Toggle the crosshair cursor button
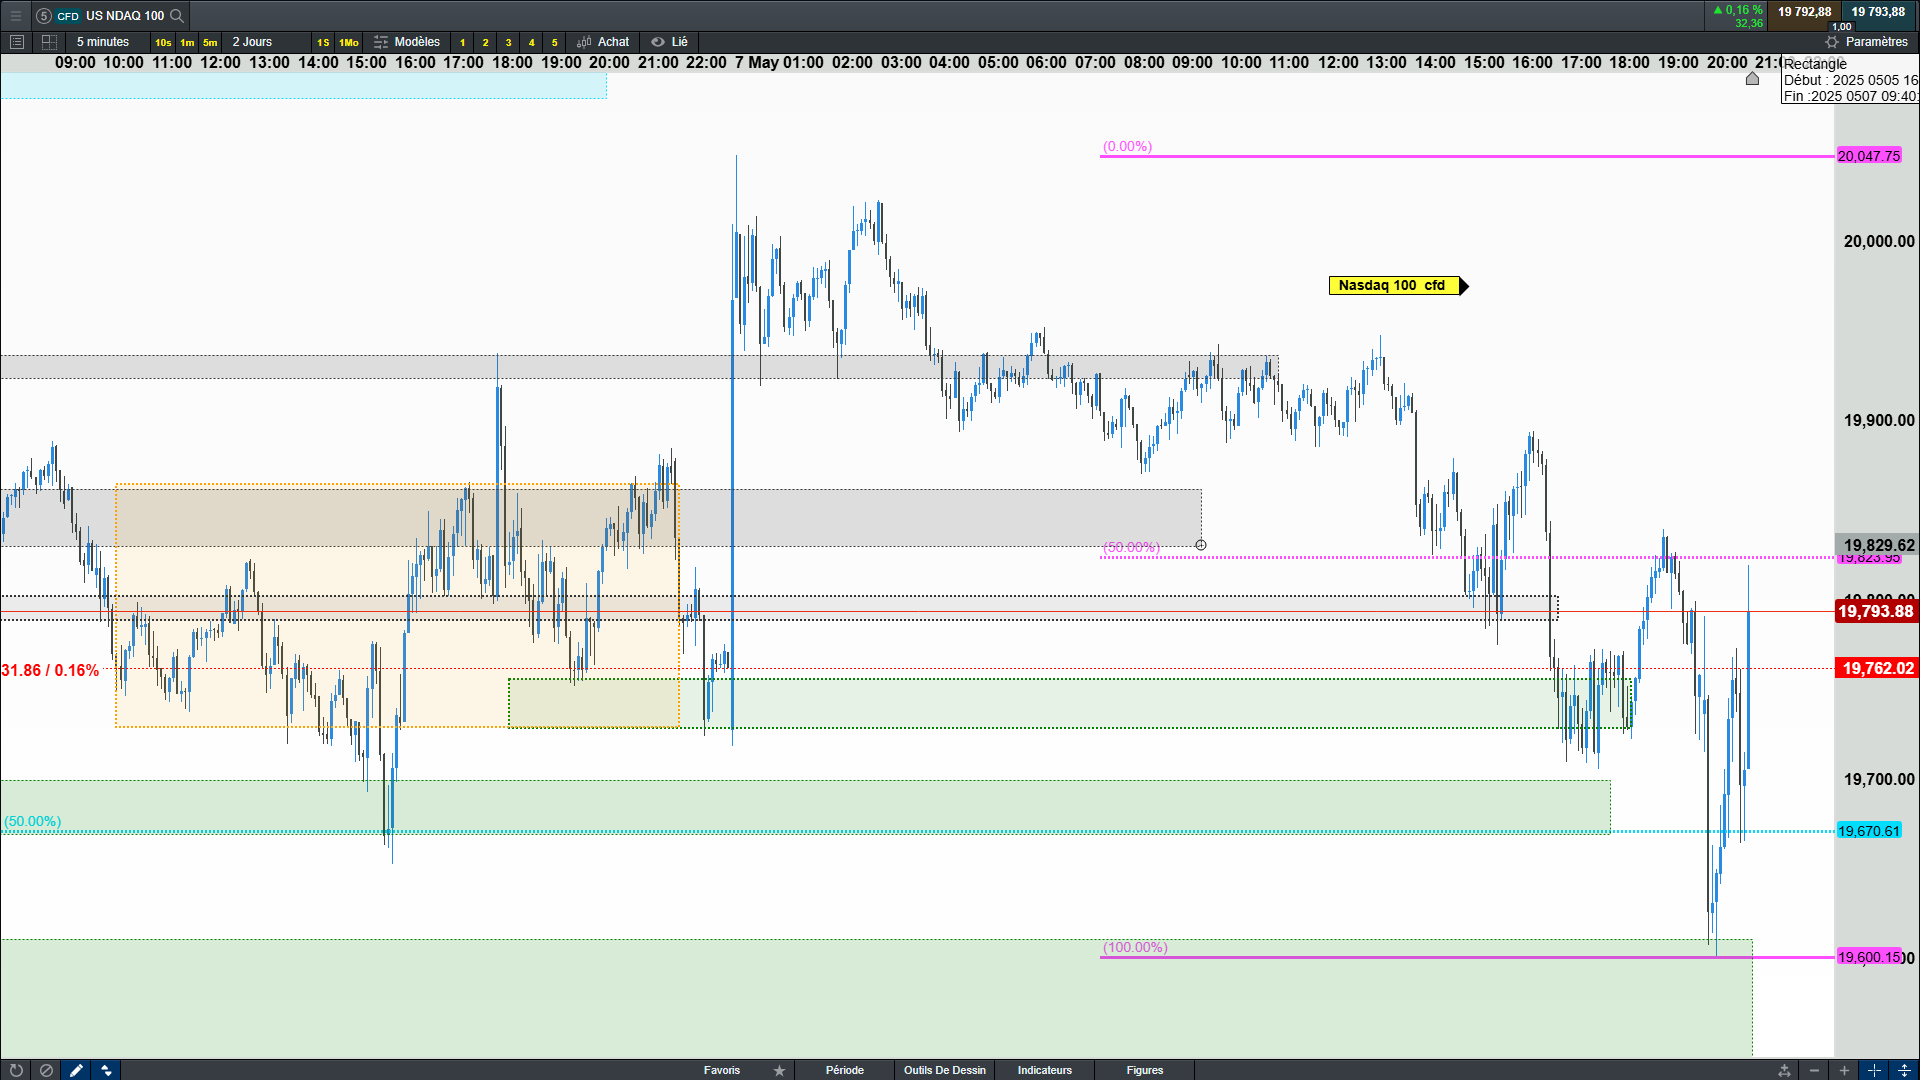This screenshot has height=1080, width=1920. 1874,1070
